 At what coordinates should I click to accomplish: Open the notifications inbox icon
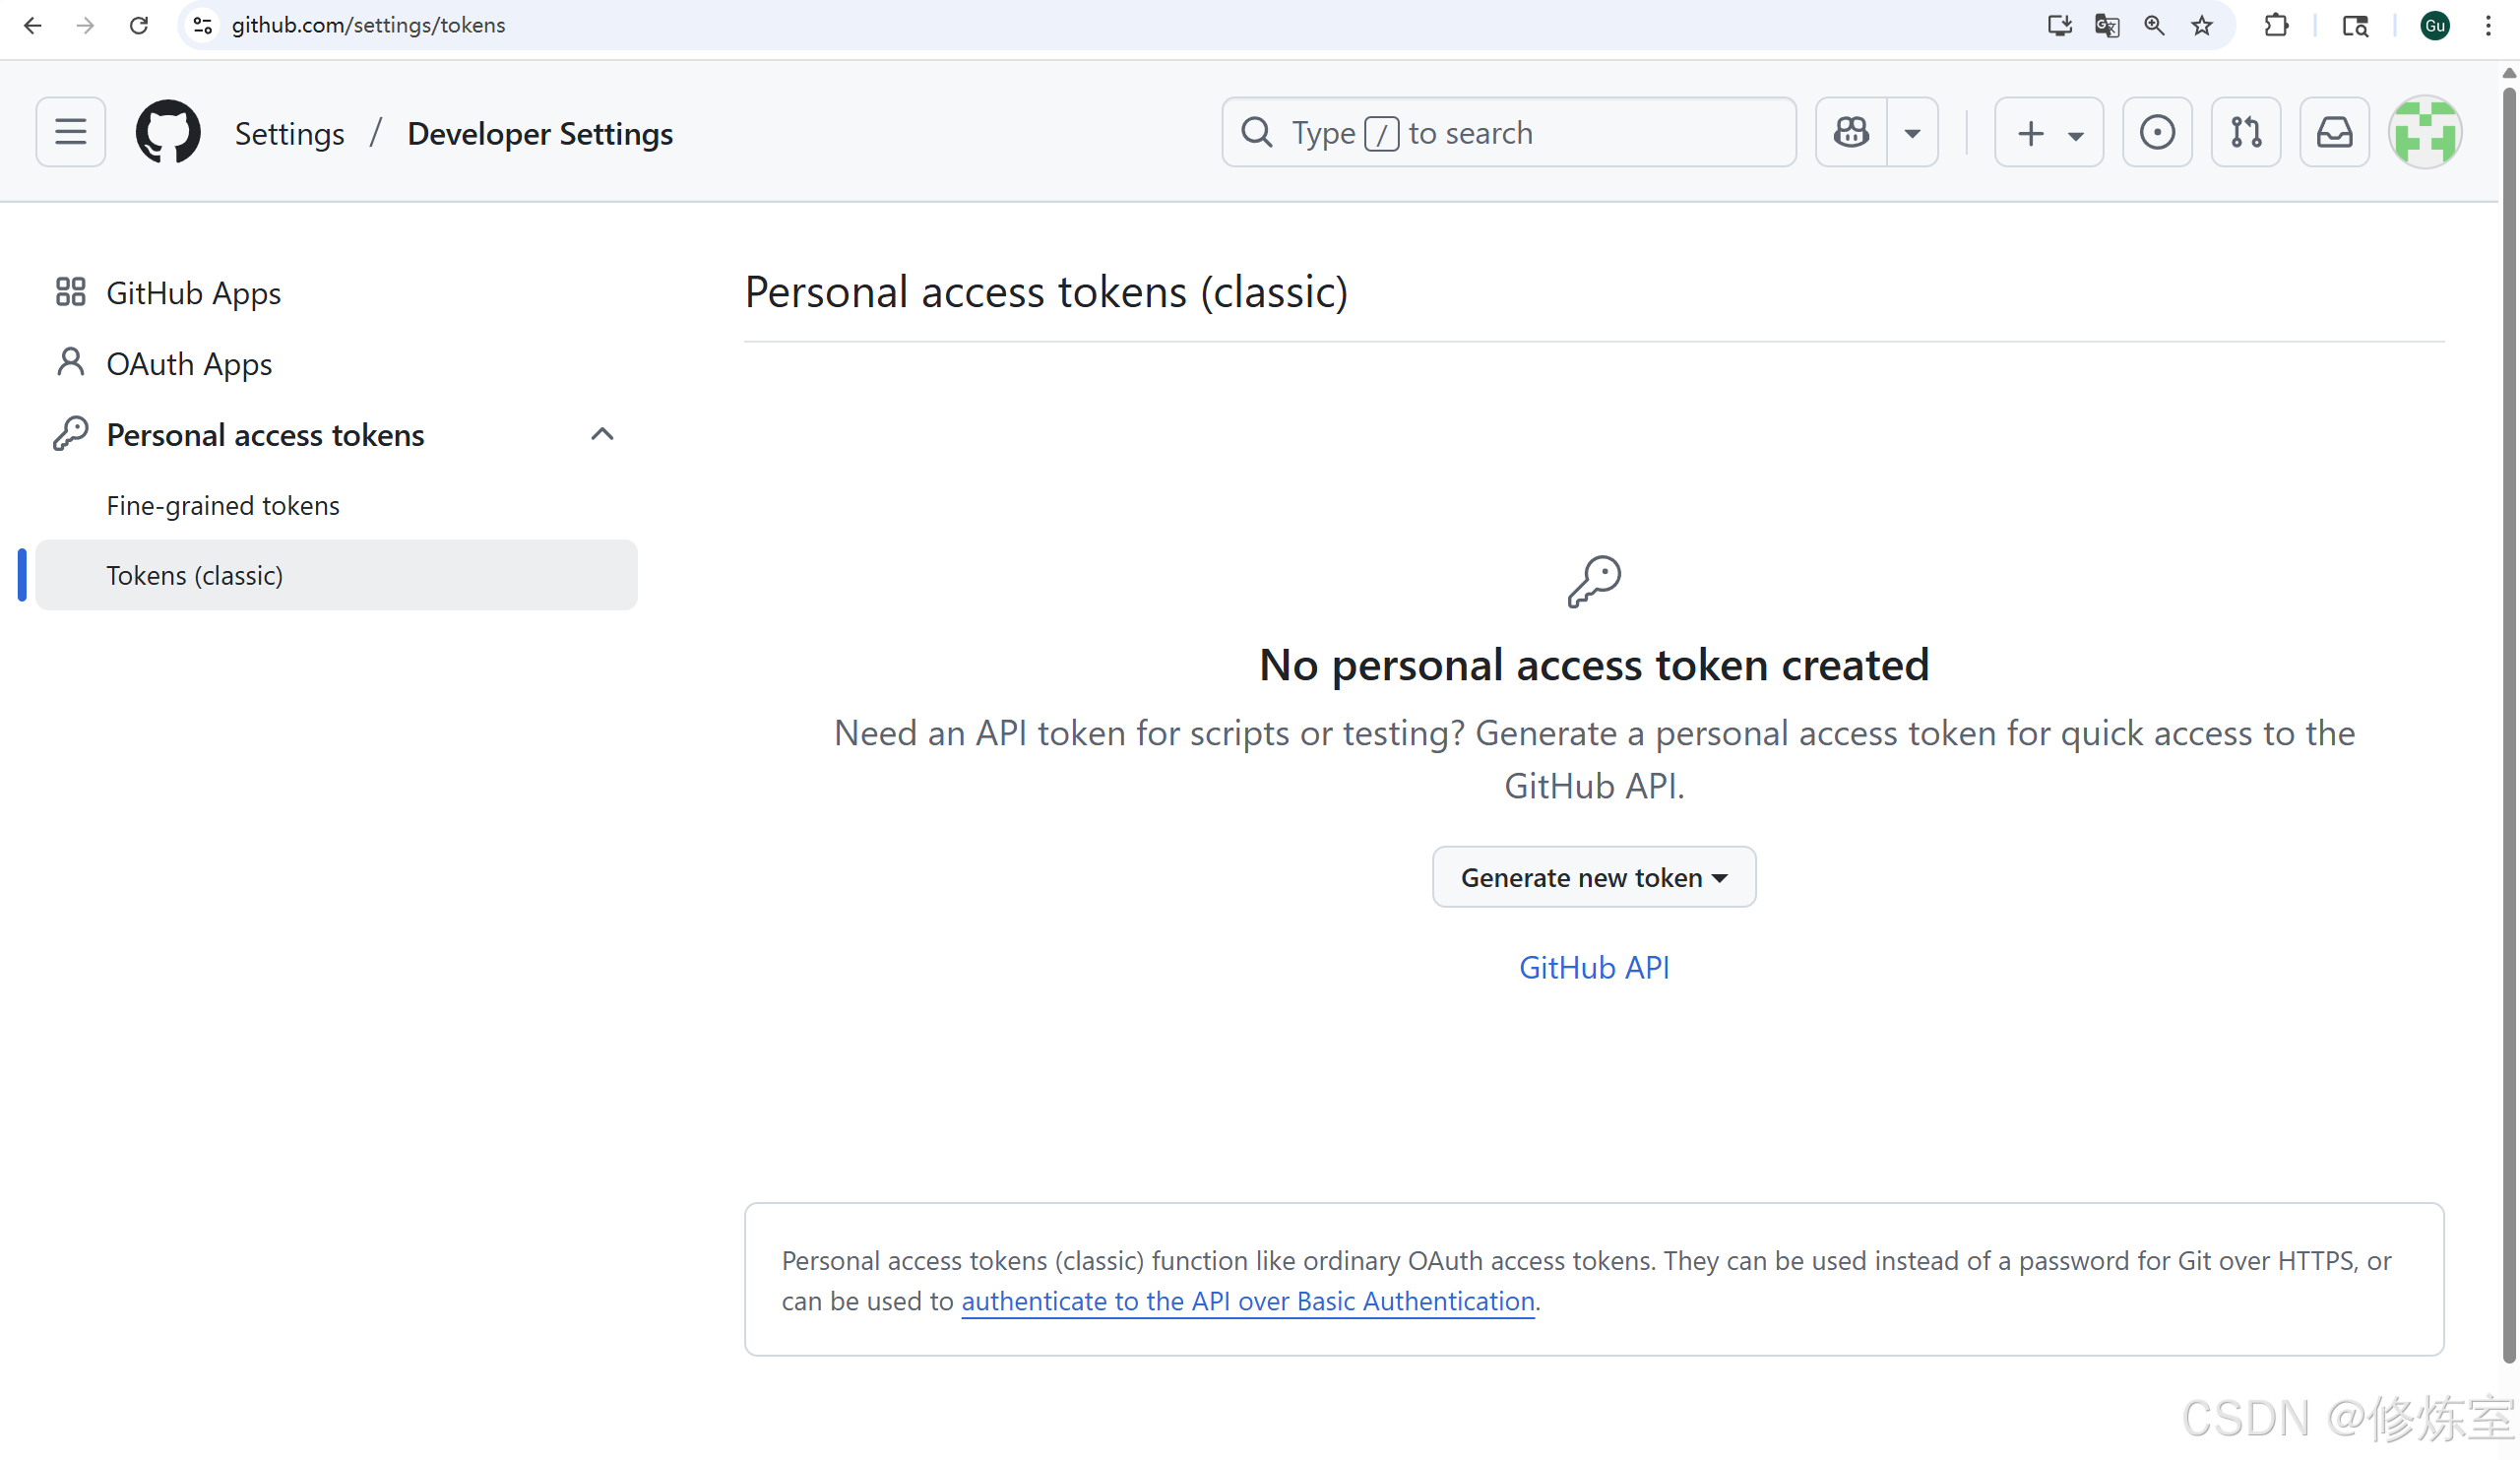(2334, 132)
